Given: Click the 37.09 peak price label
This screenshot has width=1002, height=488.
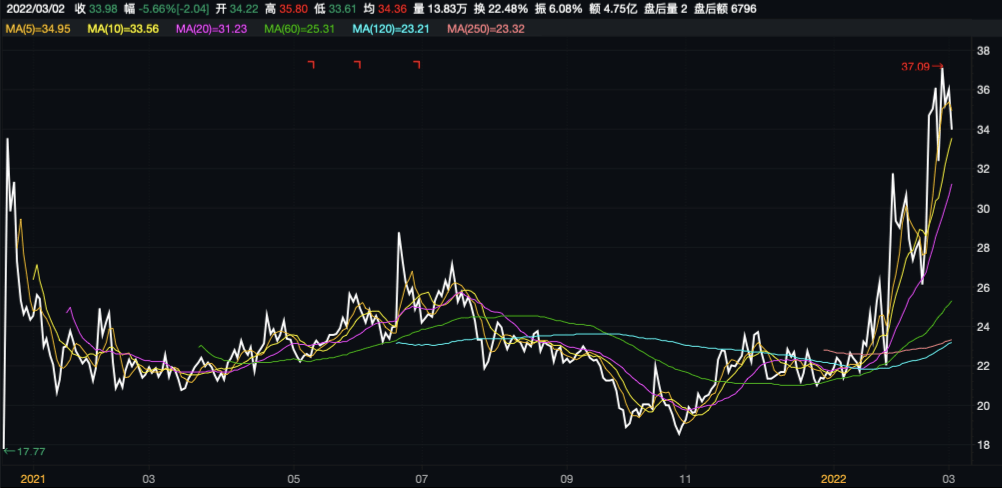Looking at the screenshot, I should 918,67.
